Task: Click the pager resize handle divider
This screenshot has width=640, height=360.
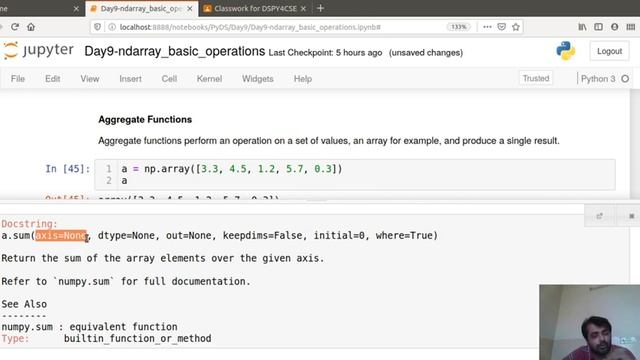Action: tap(316, 201)
